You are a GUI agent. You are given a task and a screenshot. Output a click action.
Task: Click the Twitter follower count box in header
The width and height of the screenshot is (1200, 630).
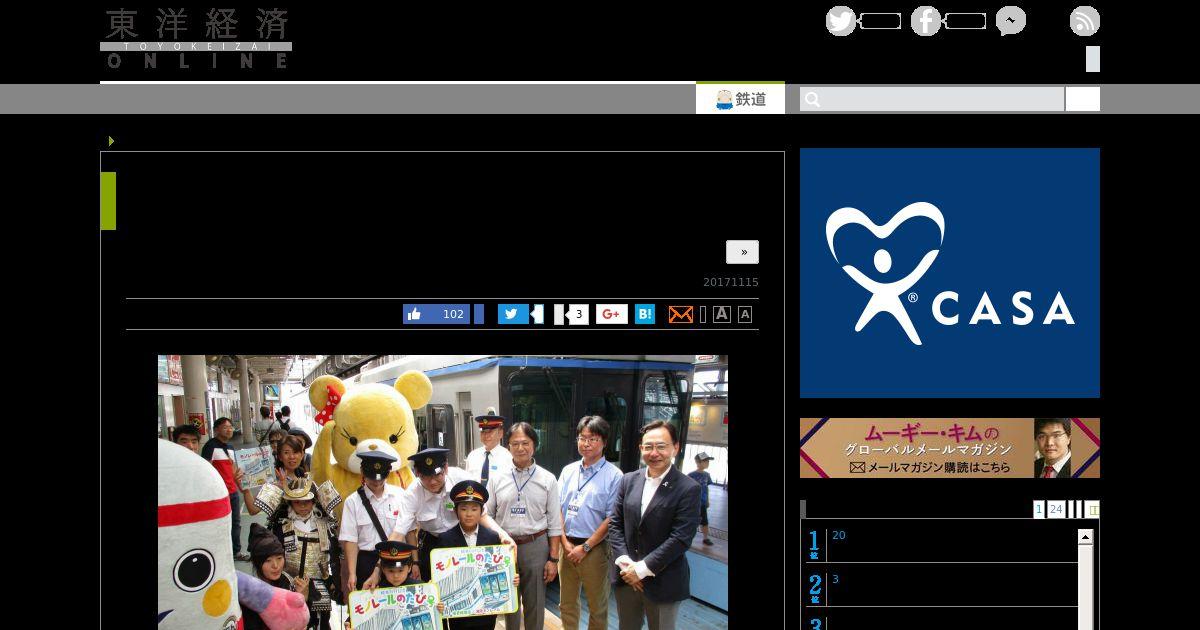(x=880, y=21)
